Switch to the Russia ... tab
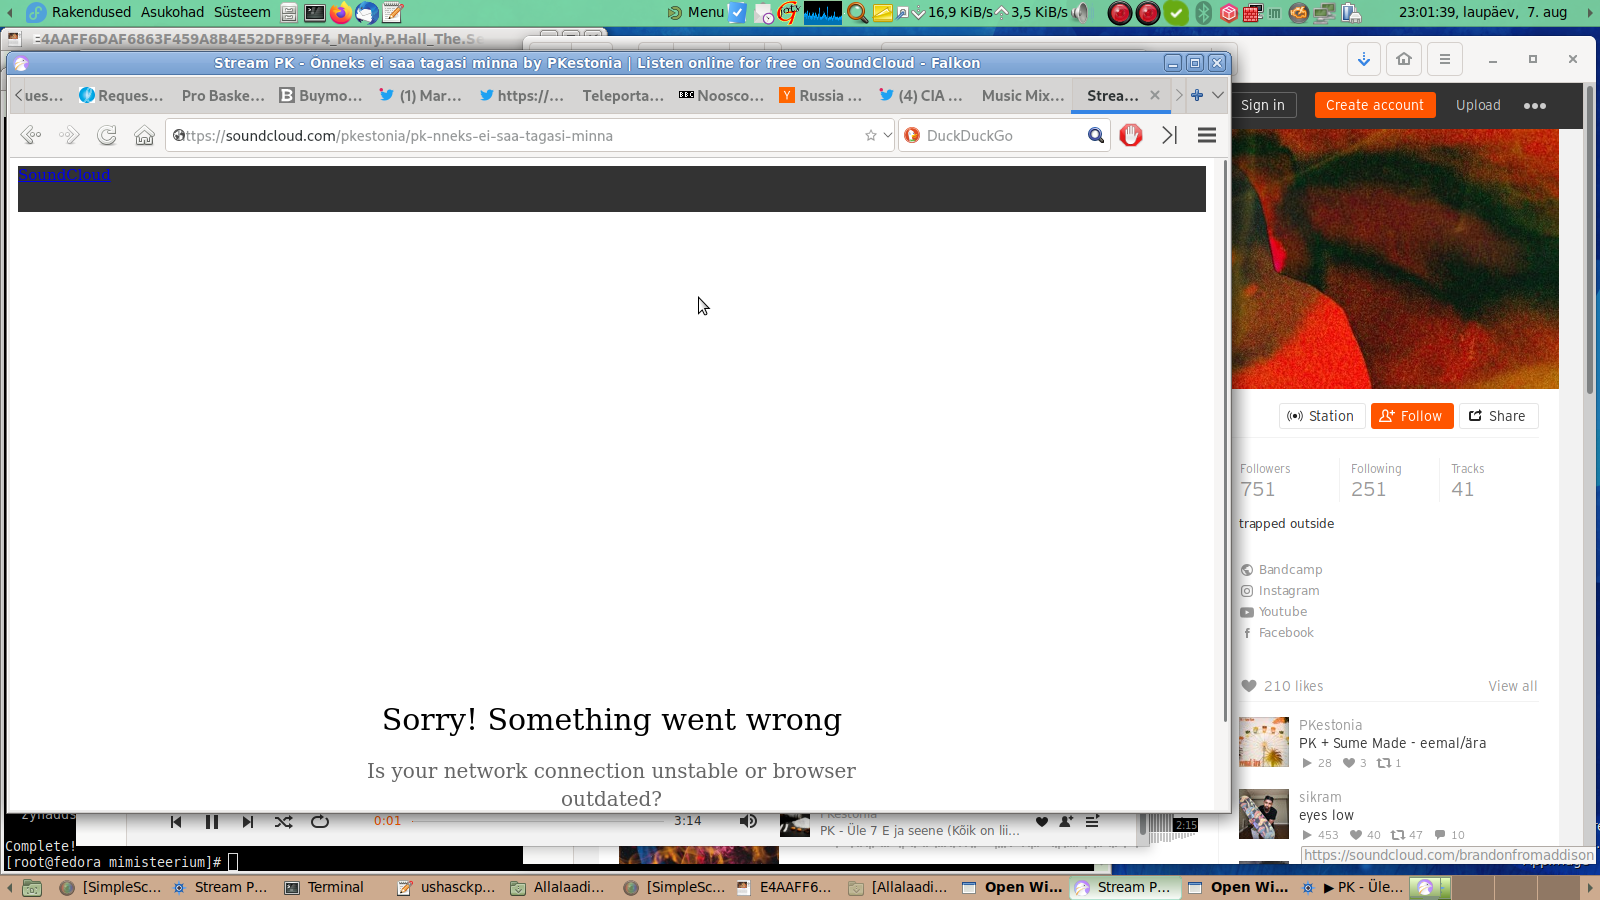Image resolution: width=1600 pixels, height=900 pixels. click(821, 95)
